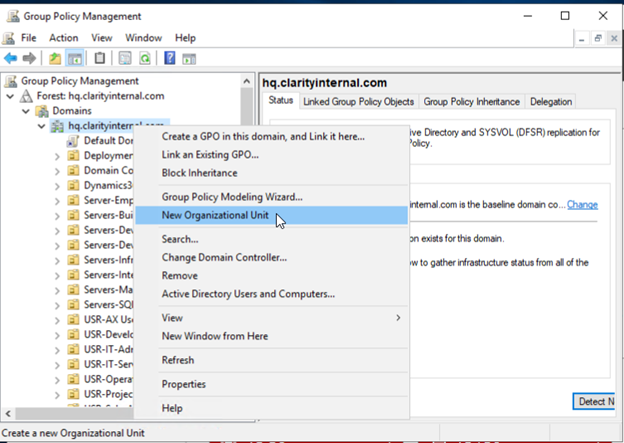Screen dimensions: 624x443
Task: Open the File menu
Action: click(28, 38)
